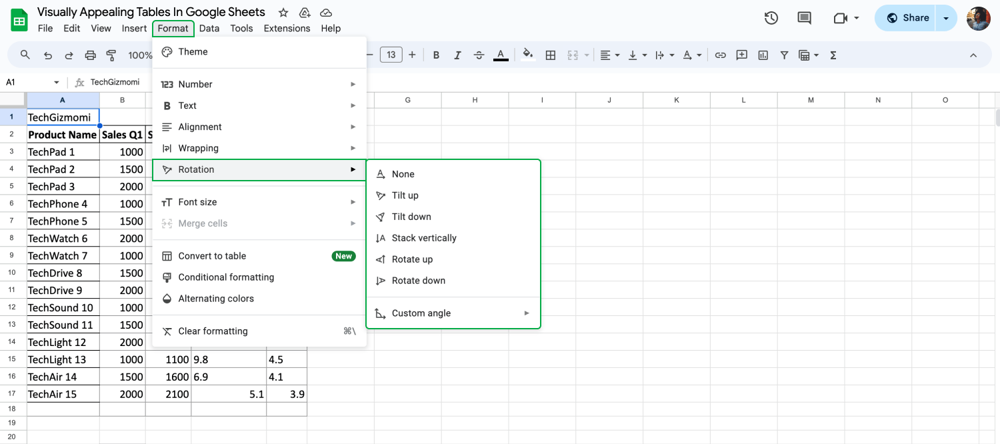Open version history clock icon
Viewport: 1000px width, 444px height.
click(771, 18)
